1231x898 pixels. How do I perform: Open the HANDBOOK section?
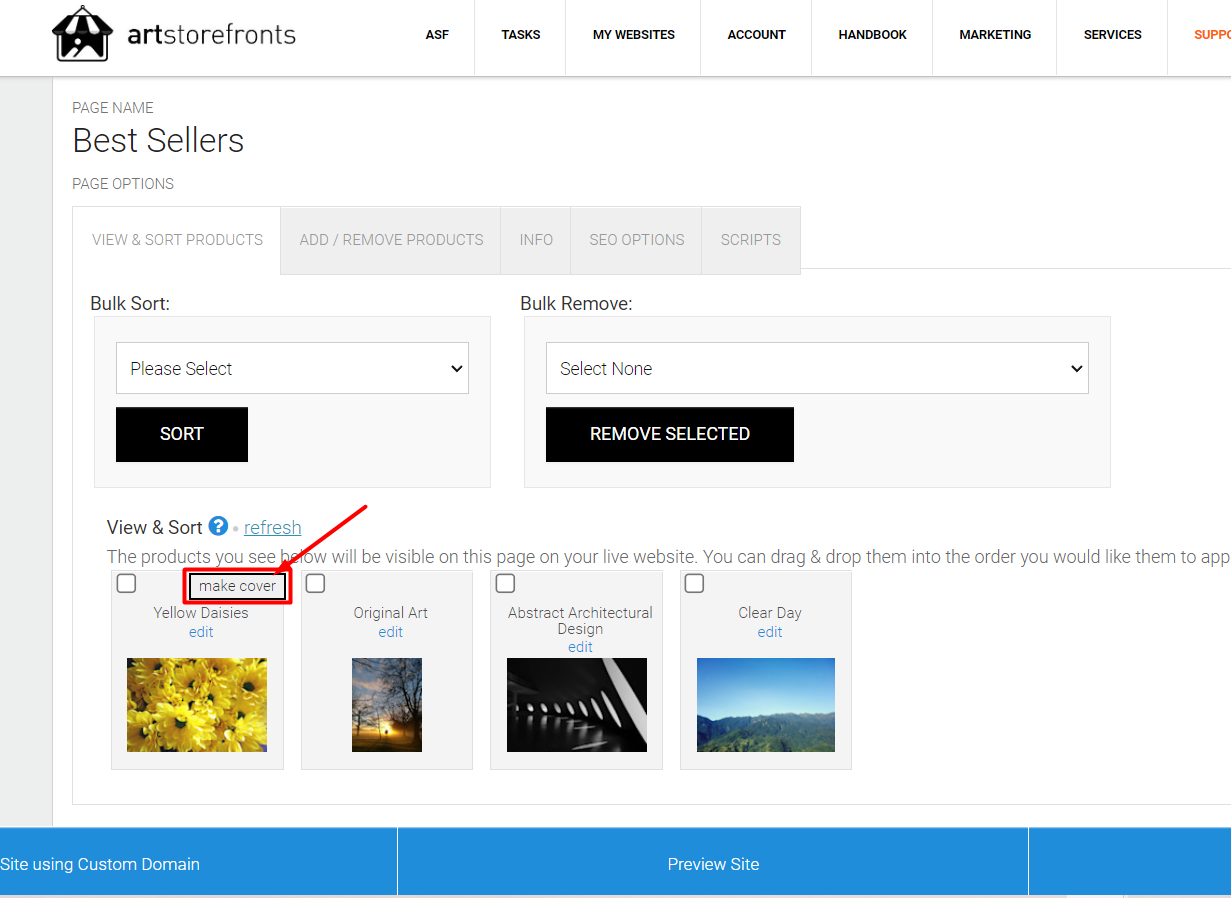coord(871,34)
